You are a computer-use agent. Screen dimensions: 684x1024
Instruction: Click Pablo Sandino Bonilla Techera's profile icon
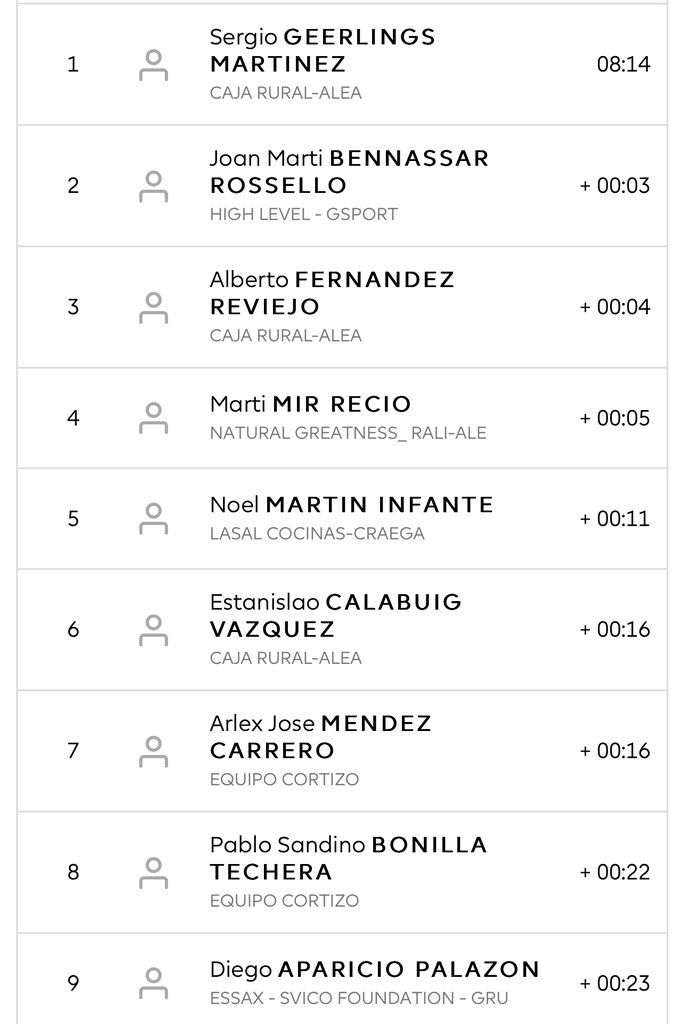point(153,872)
